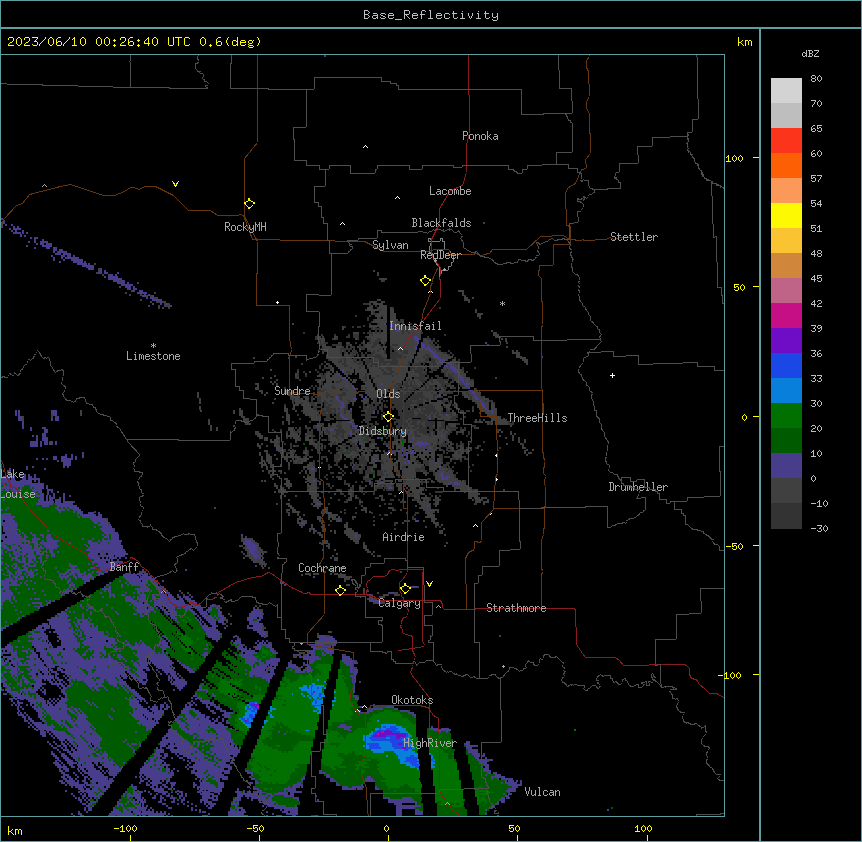Select the Olds city label
Image resolution: width=862 pixels, height=842 pixels.
[388, 394]
